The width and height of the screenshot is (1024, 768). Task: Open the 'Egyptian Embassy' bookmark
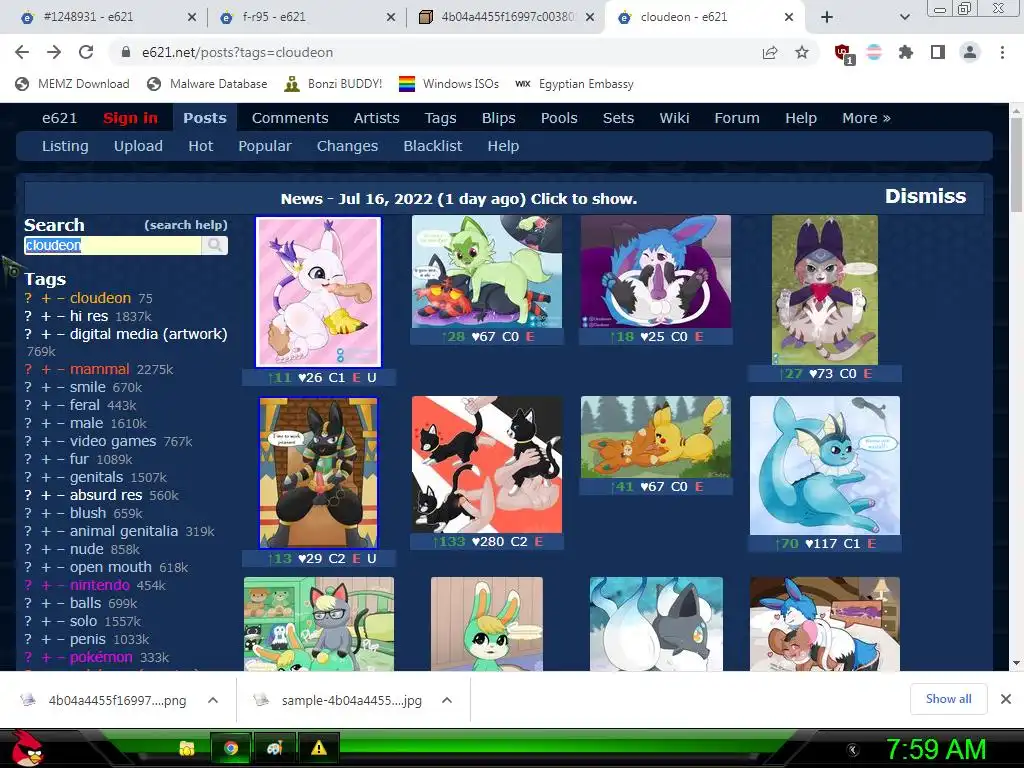574,84
